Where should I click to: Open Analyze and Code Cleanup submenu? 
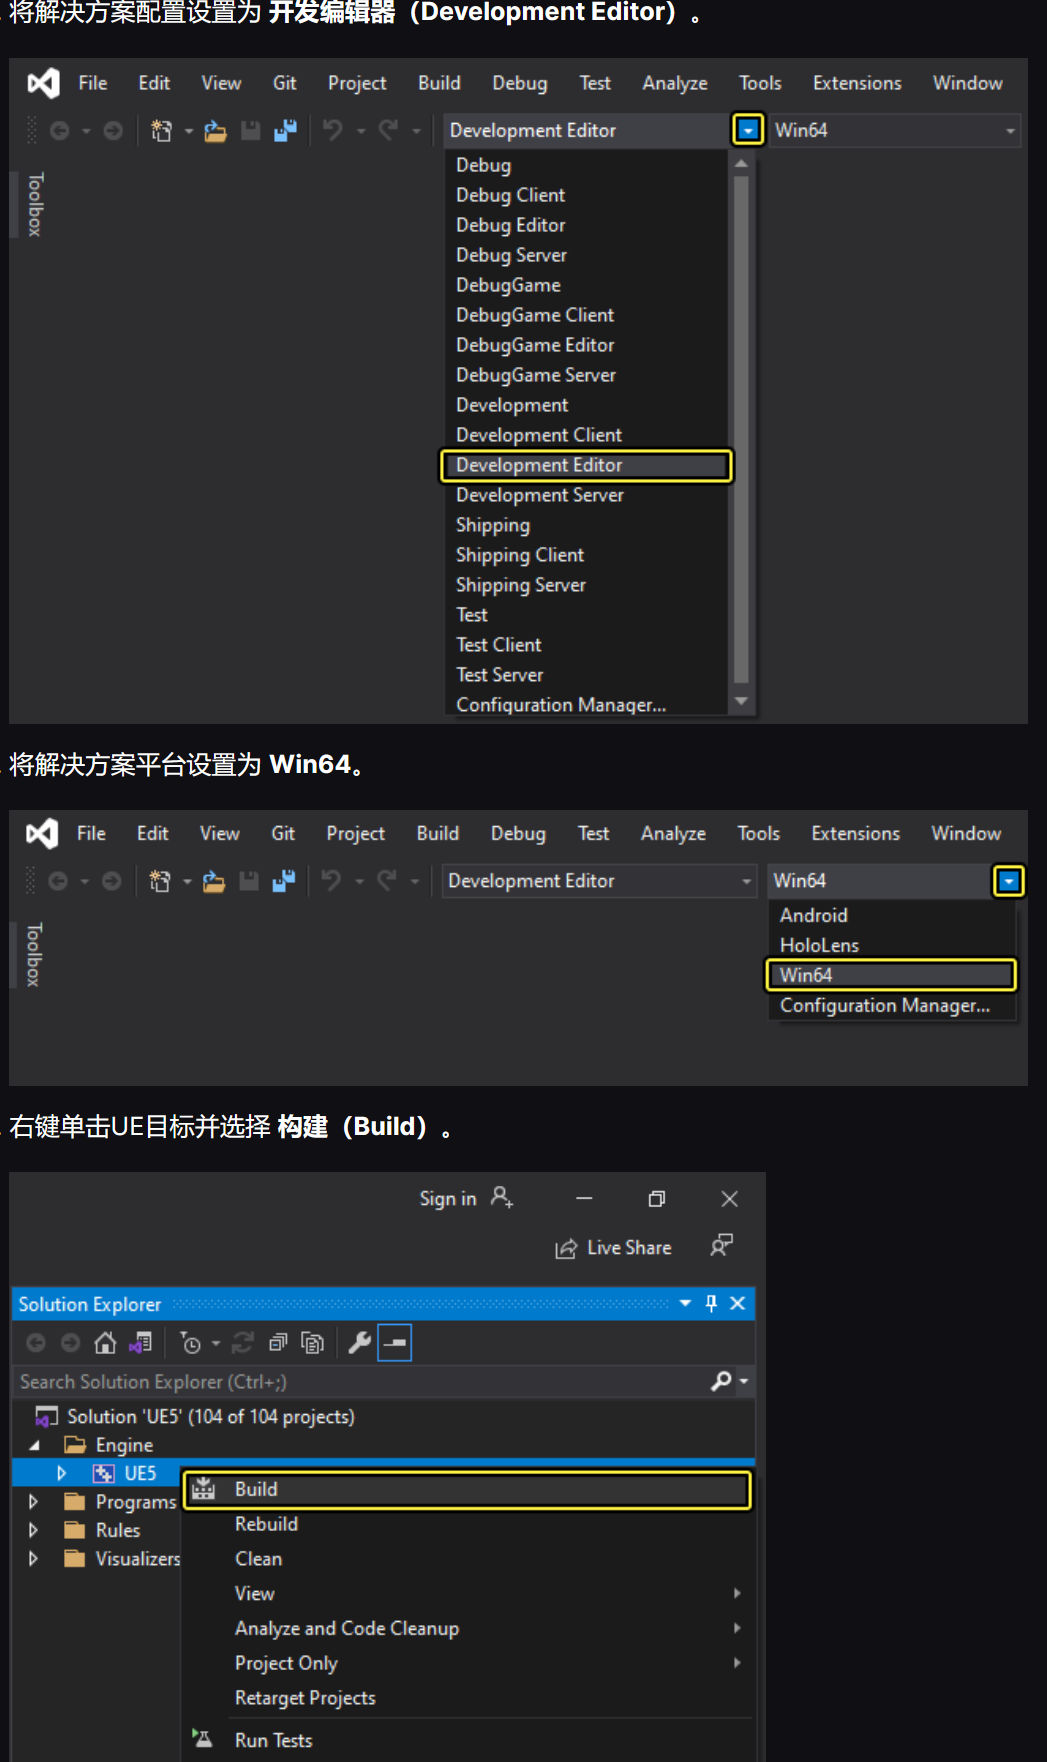coord(467,1628)
